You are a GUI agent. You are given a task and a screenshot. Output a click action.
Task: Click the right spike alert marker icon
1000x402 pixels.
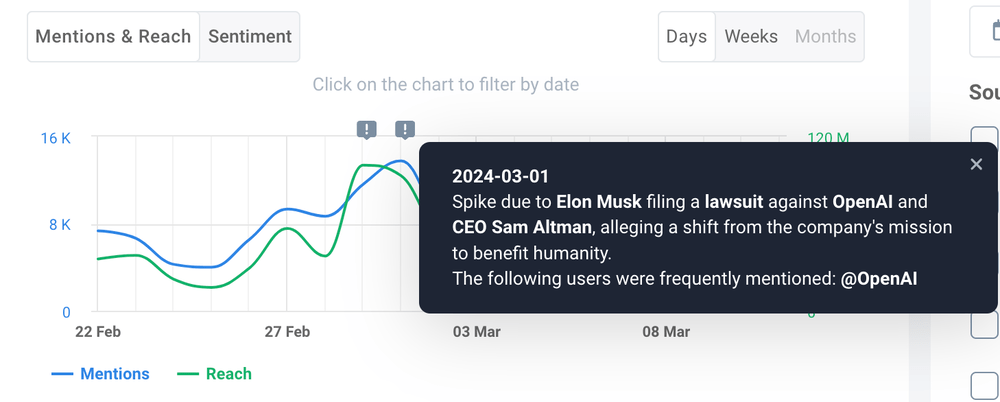[405, 129]
